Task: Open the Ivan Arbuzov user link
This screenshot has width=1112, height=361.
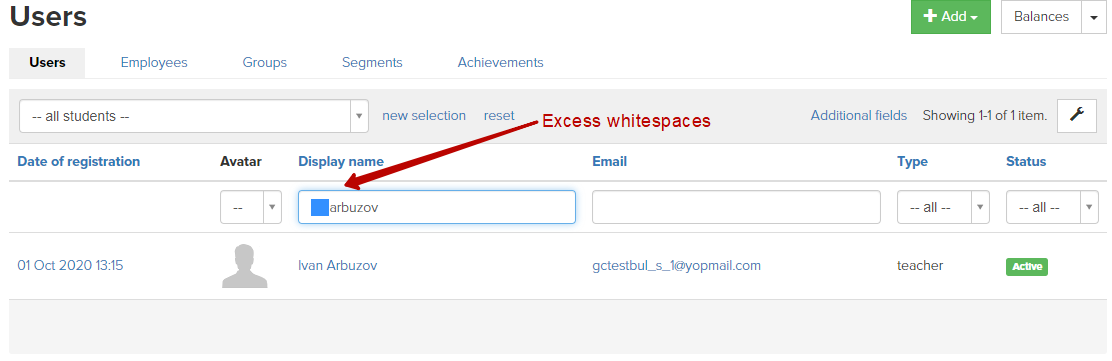Action: pos(338,266)
